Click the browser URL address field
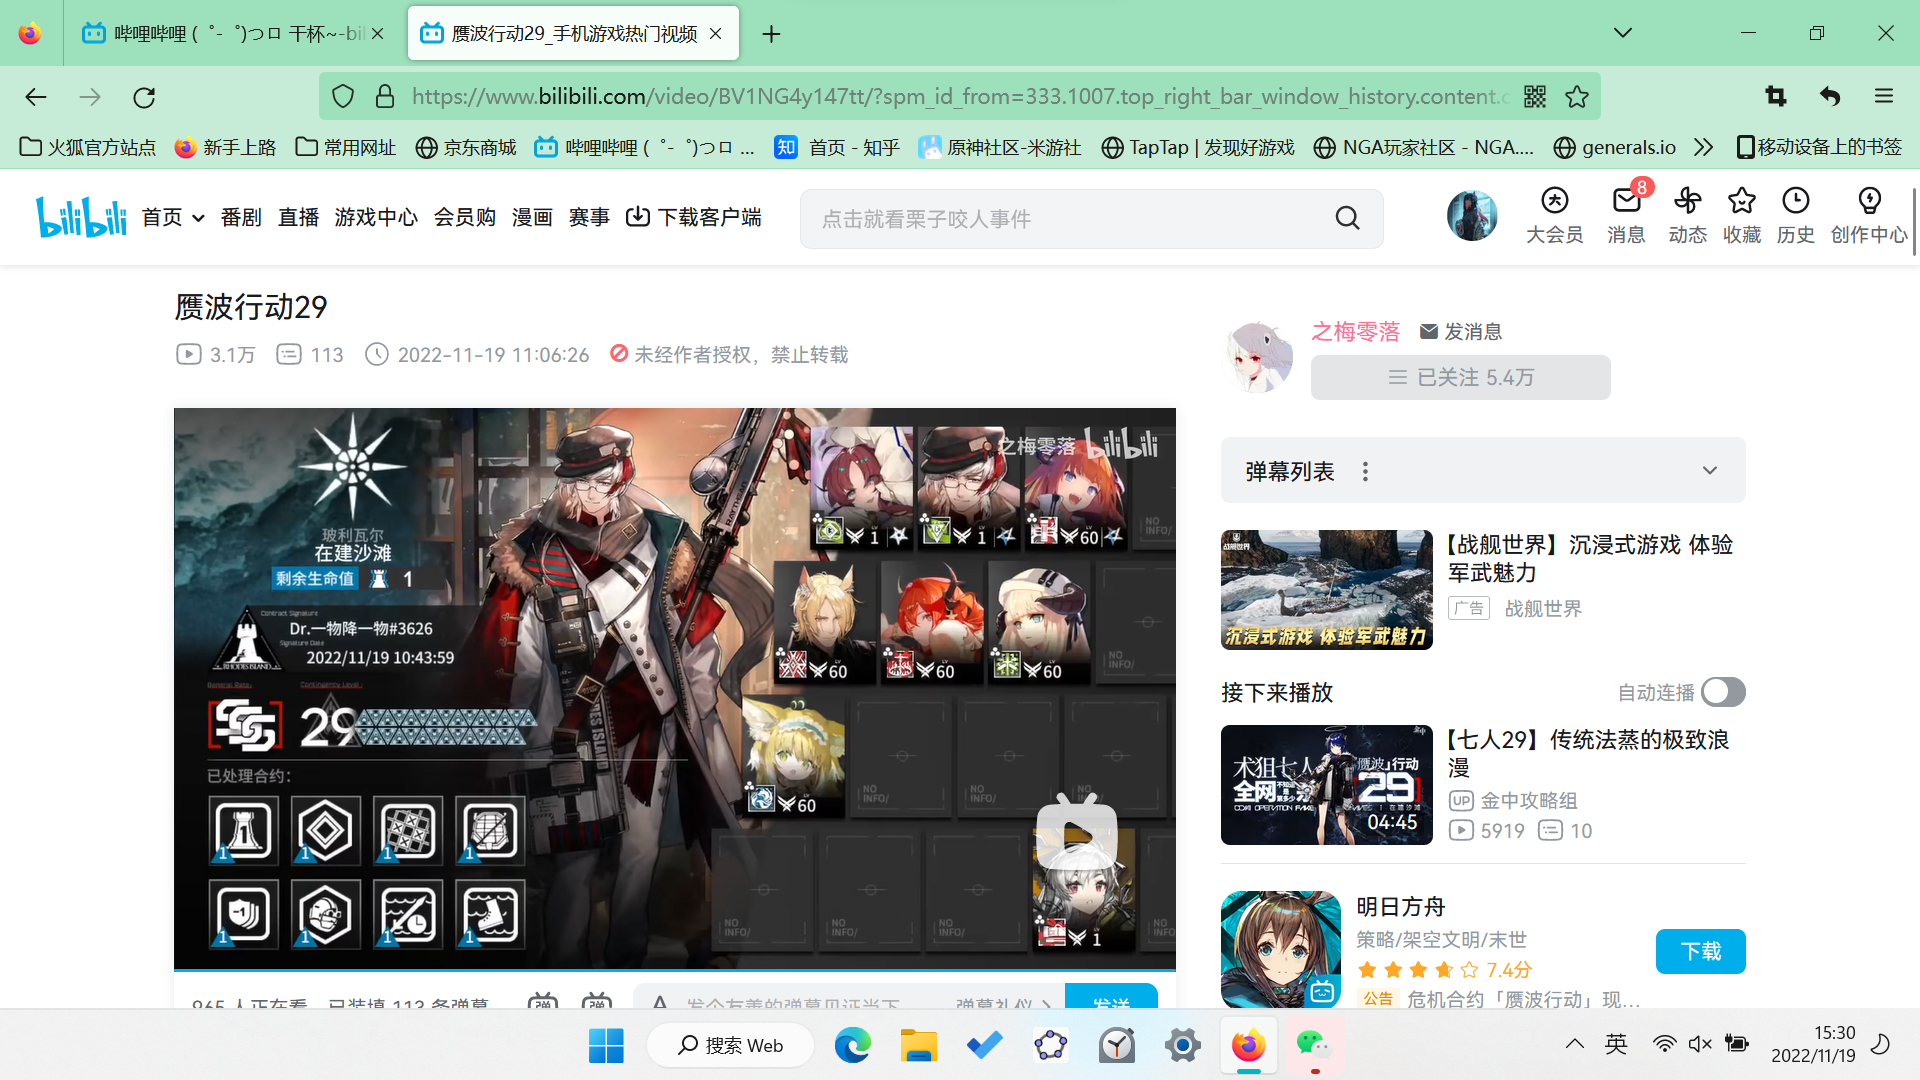Screen dimensions: 1920x1080 pos(960,96)
